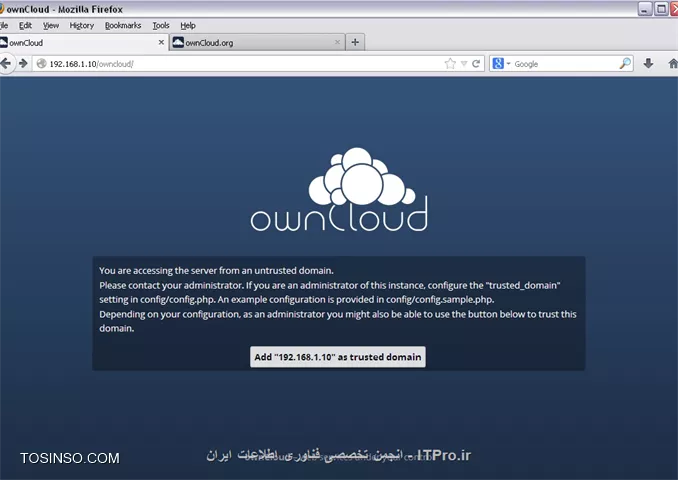Close the ownCloud.org tab

337,42
